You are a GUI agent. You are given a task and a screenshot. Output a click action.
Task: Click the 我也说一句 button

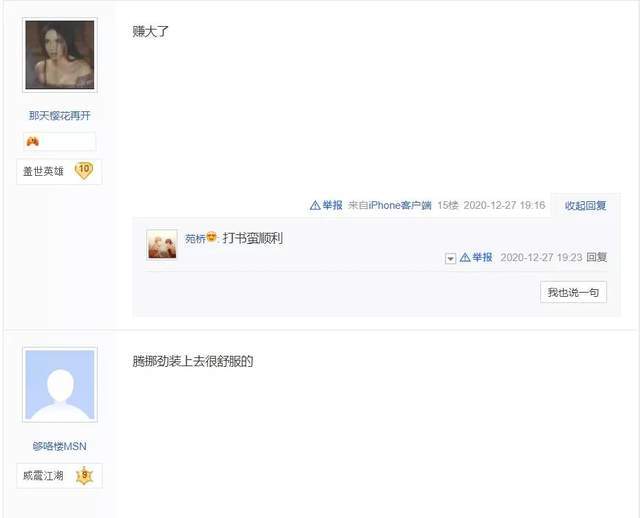tap(573, 292)
